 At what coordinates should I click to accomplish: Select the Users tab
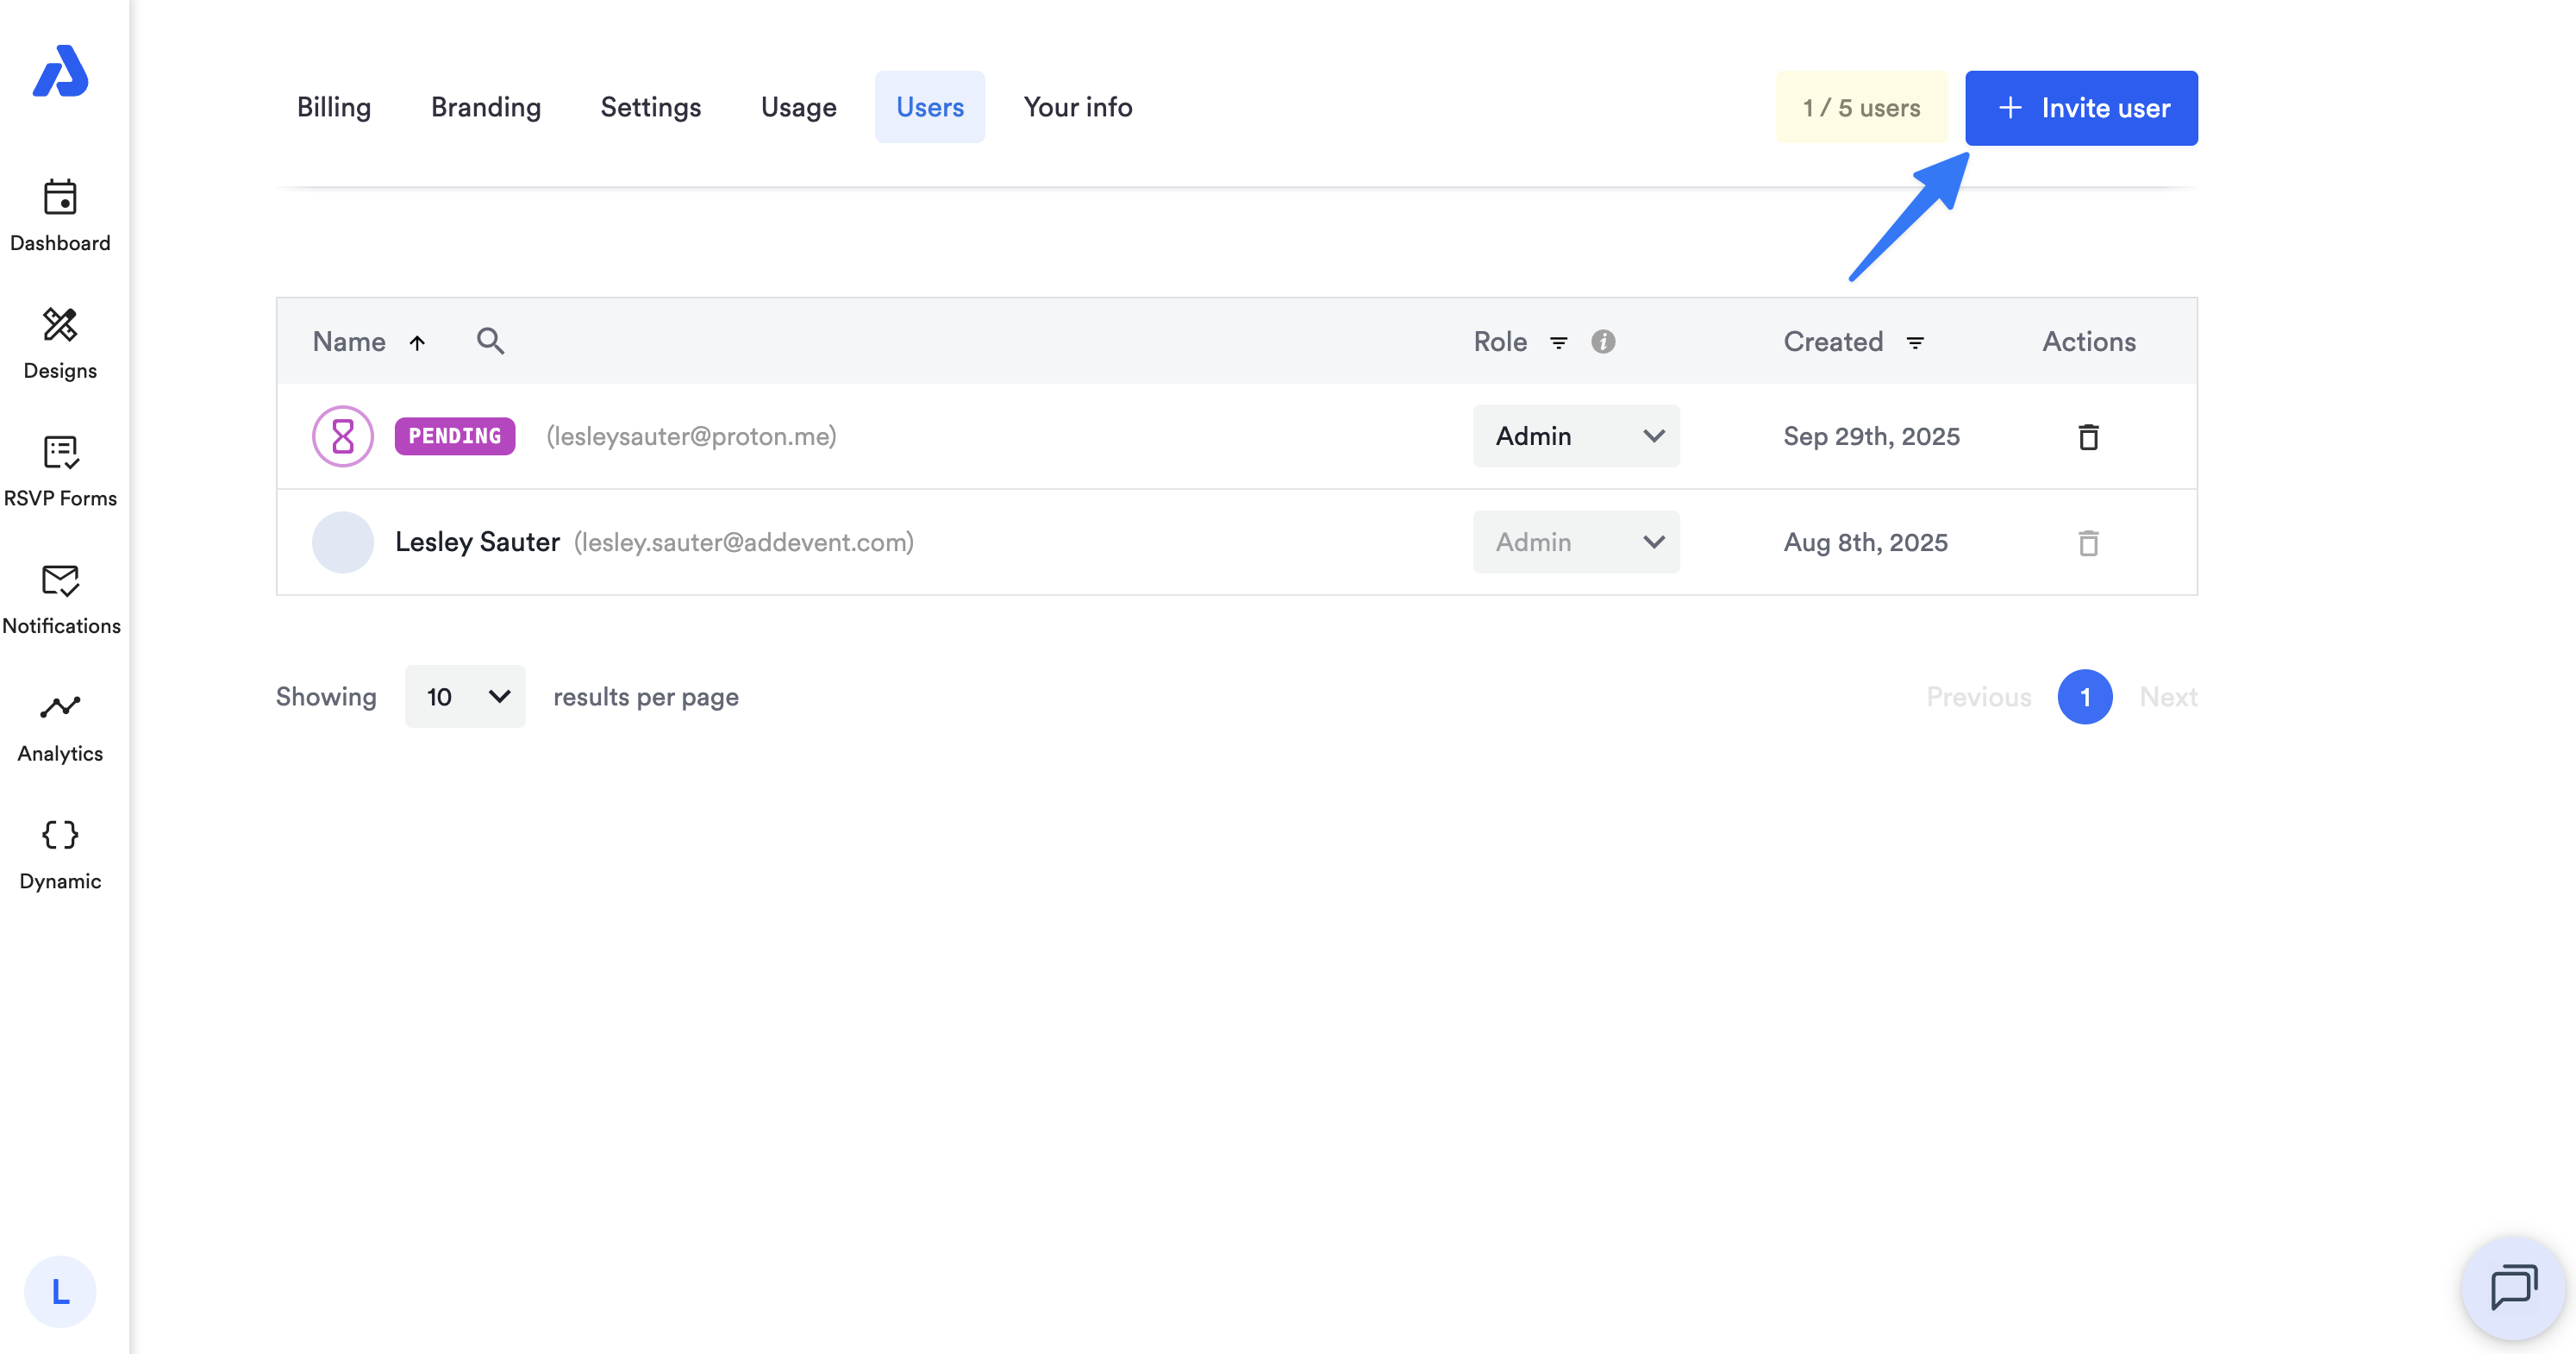[x=930, y=107]
